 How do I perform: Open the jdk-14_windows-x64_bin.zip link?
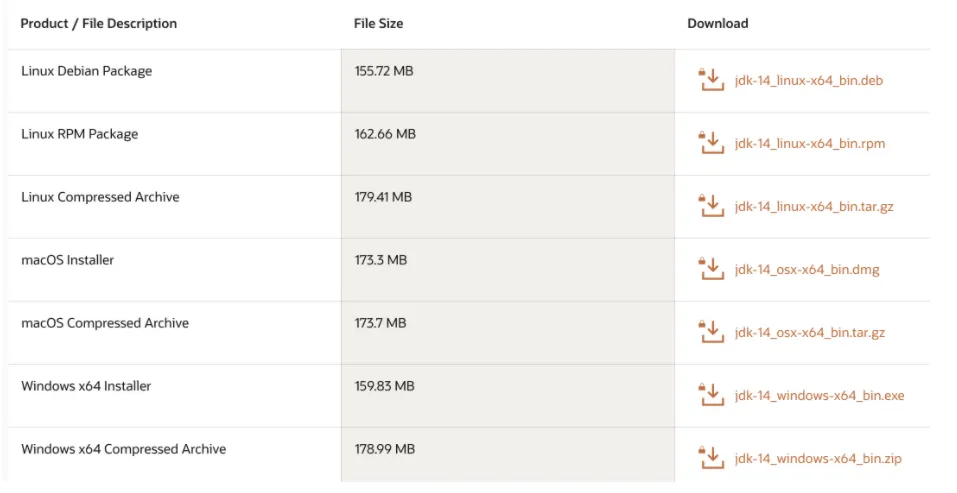[x=817, y=459]
